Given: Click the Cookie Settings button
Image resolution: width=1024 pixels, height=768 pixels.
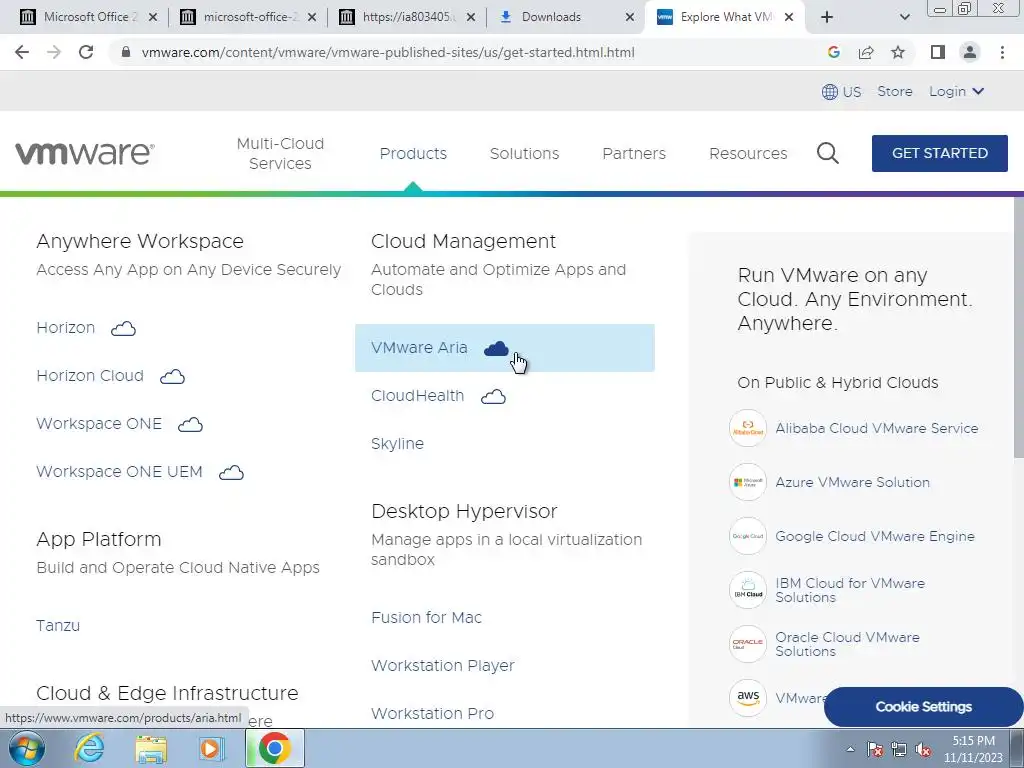Looking at the screenshot, I should click(x=923, y=707).
